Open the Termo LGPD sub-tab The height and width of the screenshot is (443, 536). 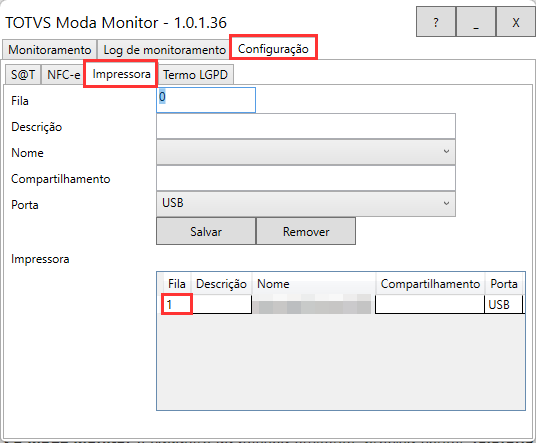[196, 75]
